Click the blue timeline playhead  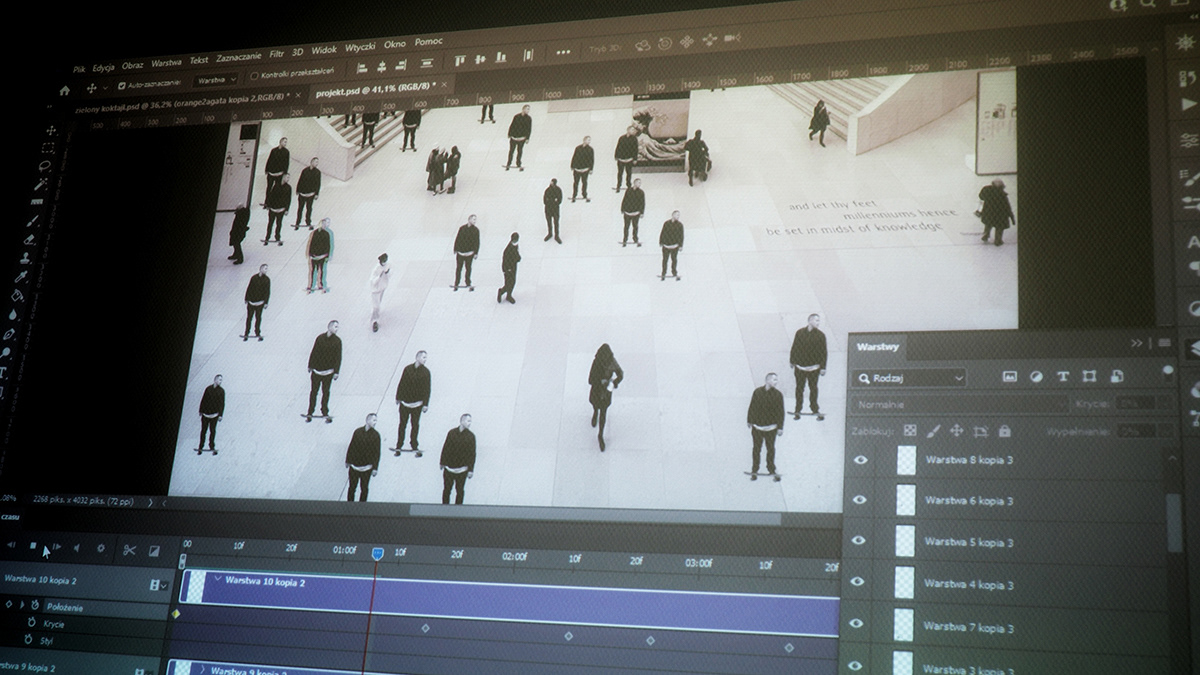pos(377,554)
